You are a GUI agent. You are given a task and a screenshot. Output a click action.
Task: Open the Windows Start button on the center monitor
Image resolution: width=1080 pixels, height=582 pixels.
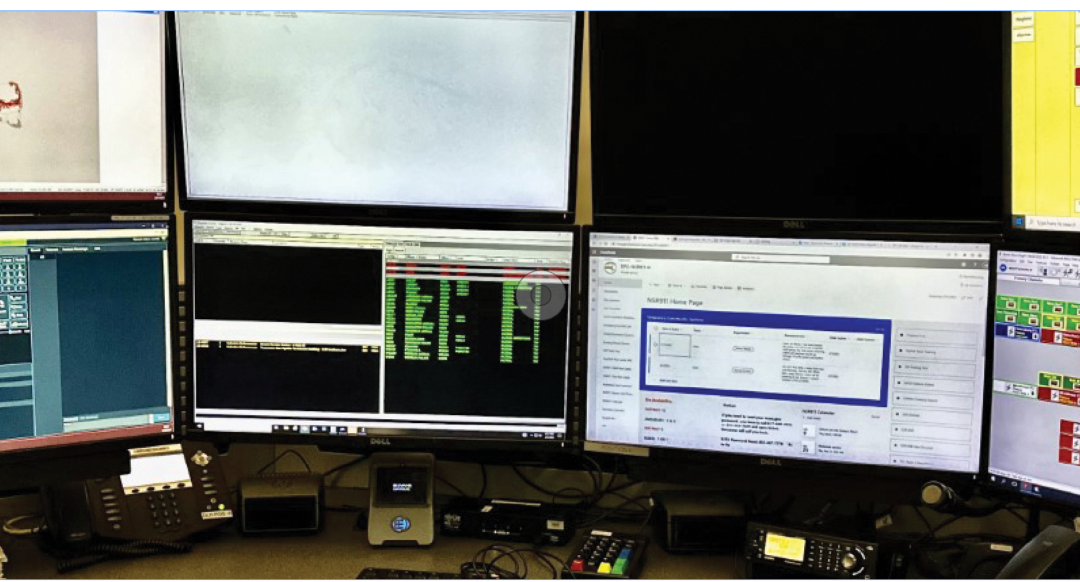point(200,426)
